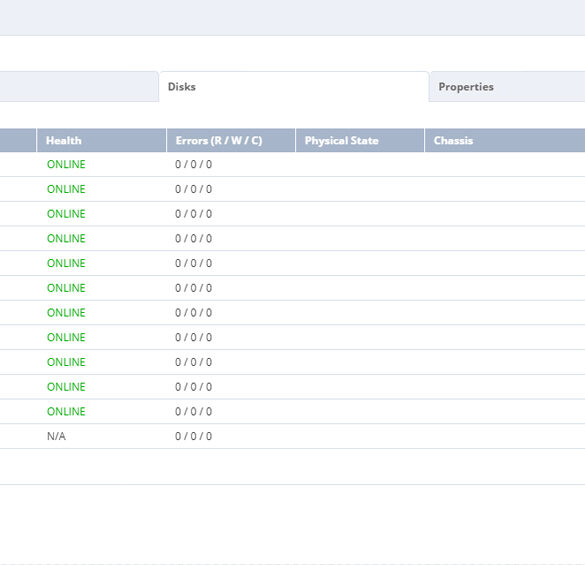Image resolution: width=585 pixels, height=565 pixels.
Task: Select the tenth ONLINE health status
Action: coord(66,387)
